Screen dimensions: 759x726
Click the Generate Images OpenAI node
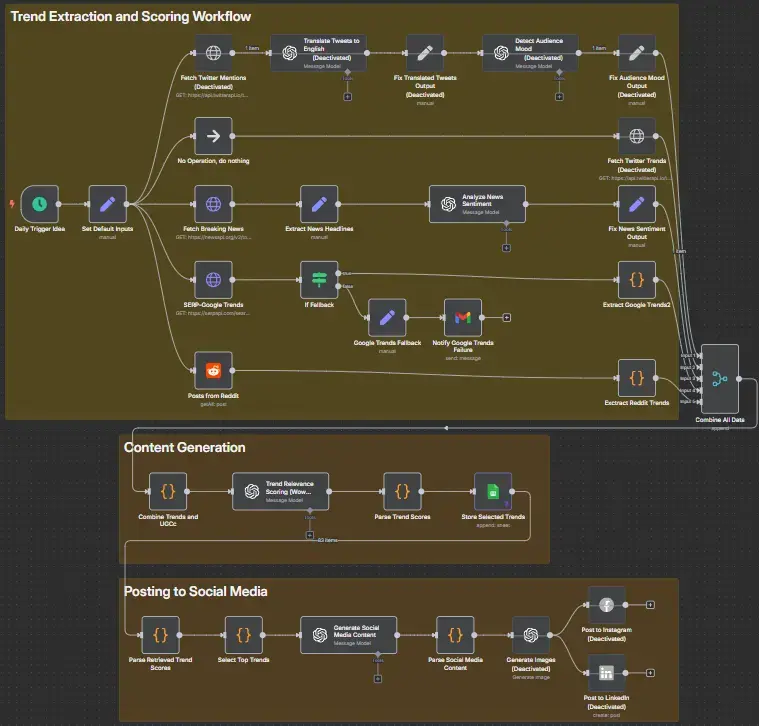tap(531, 635)
